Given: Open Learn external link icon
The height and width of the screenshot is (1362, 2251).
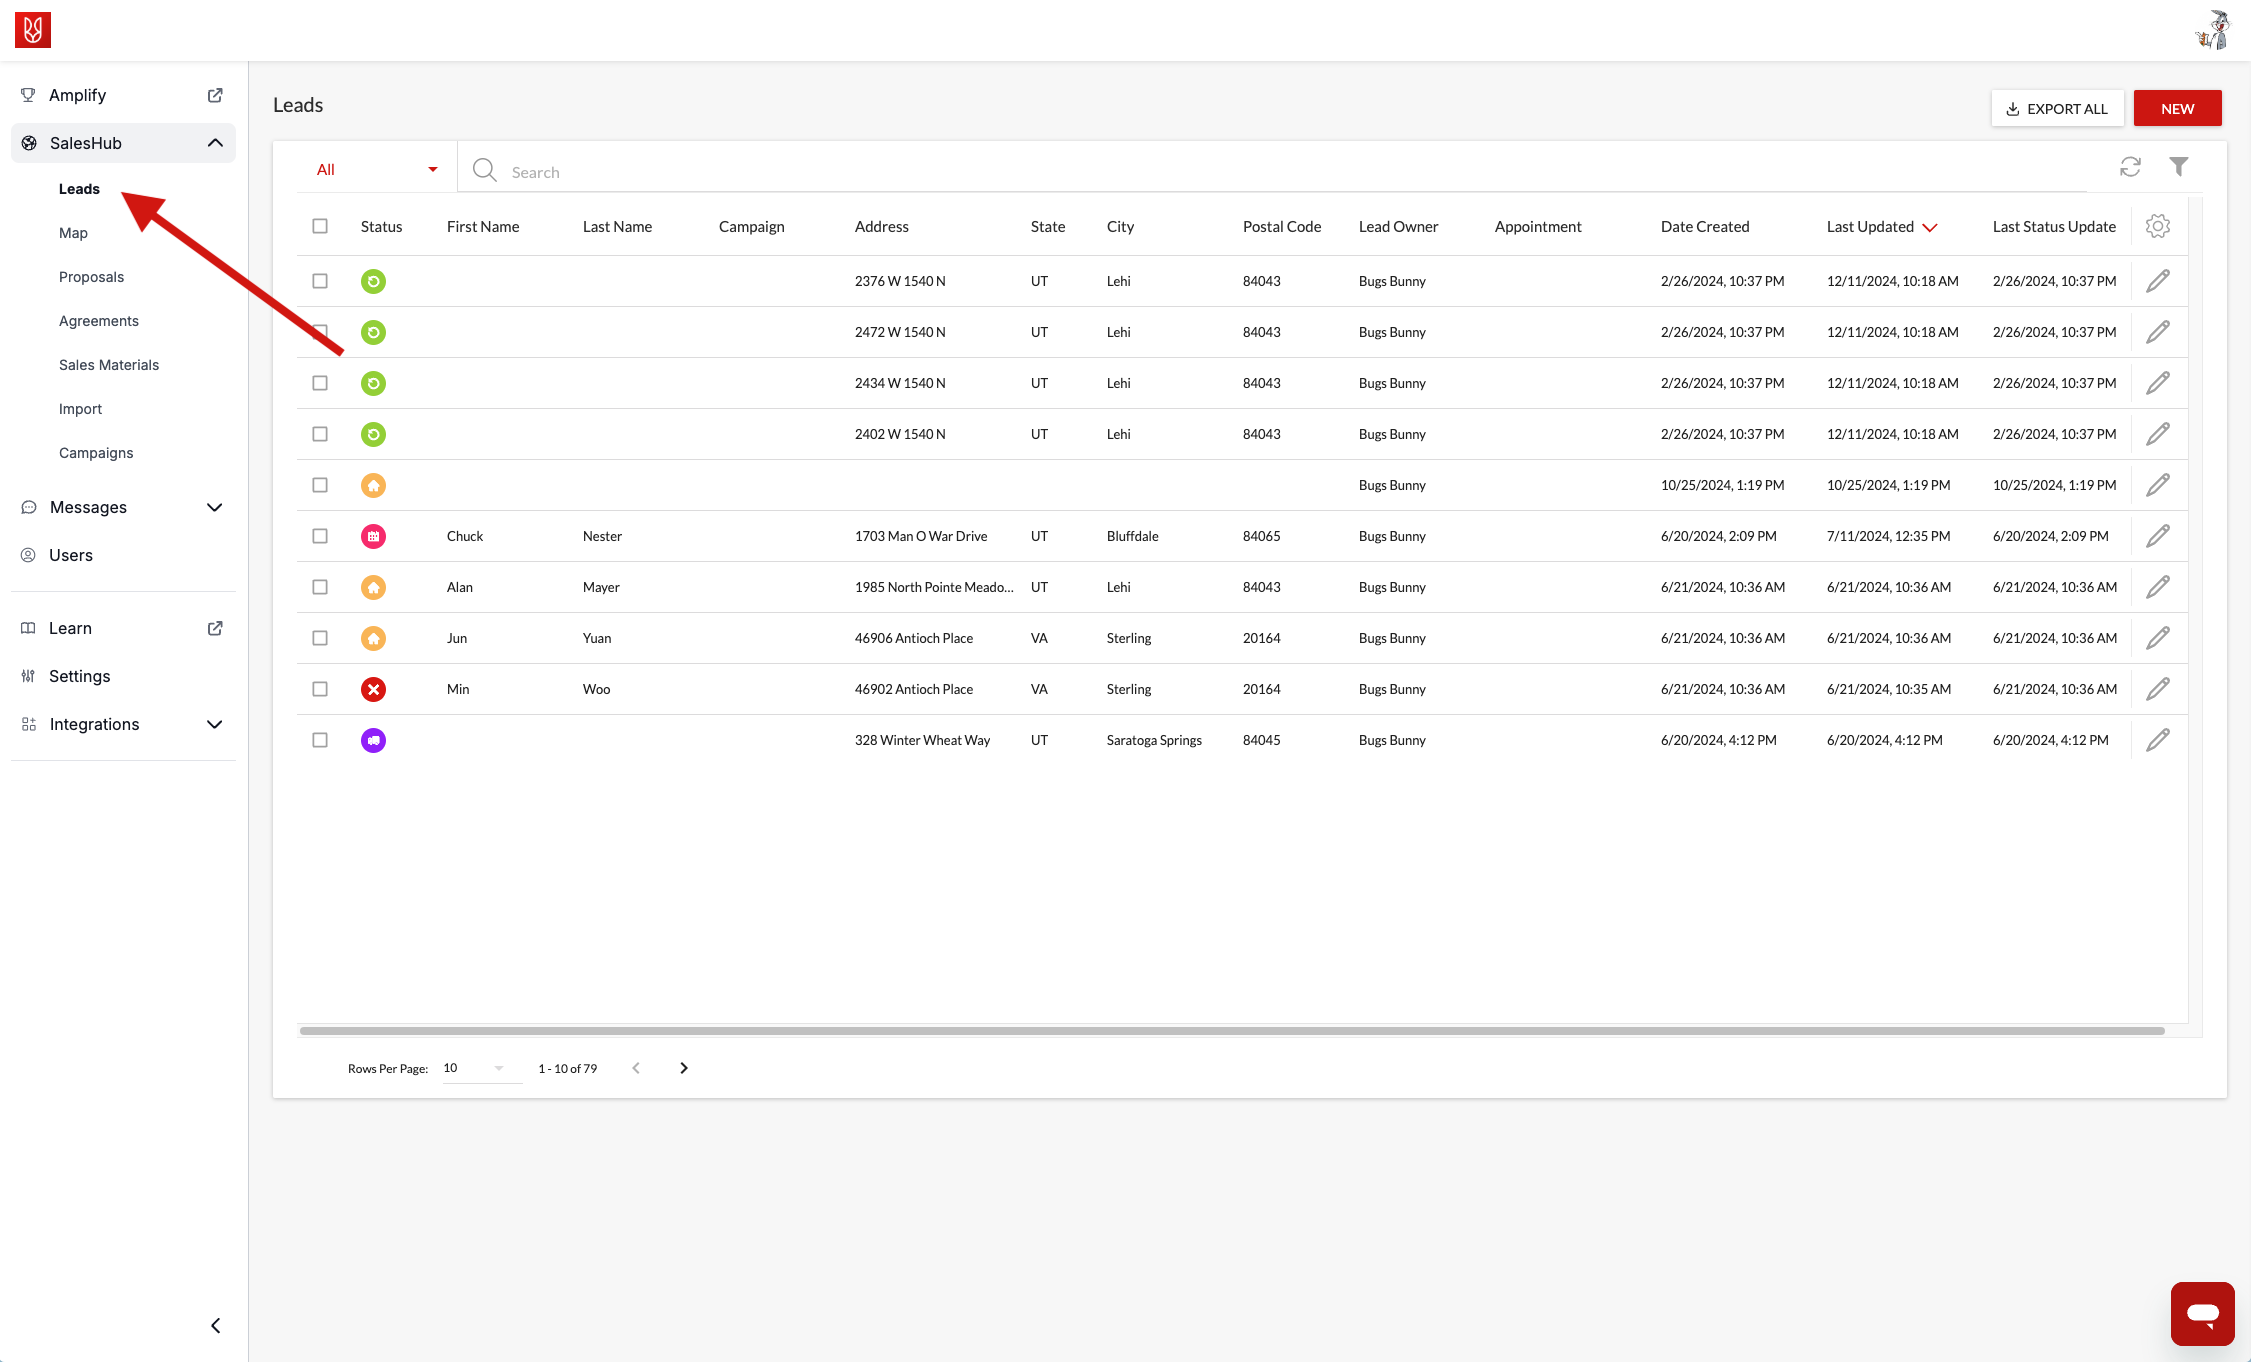Looking at the screenshot, I should pyautogui.click(x=215, y=628).
